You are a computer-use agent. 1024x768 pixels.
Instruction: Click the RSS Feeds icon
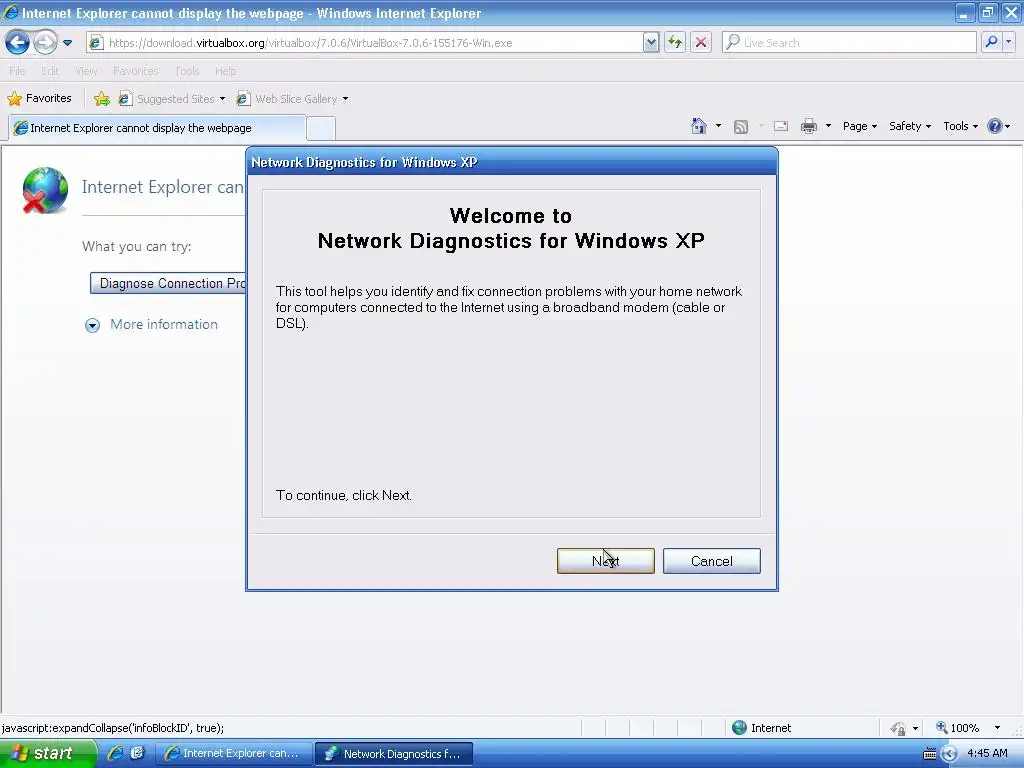[741, 127]
